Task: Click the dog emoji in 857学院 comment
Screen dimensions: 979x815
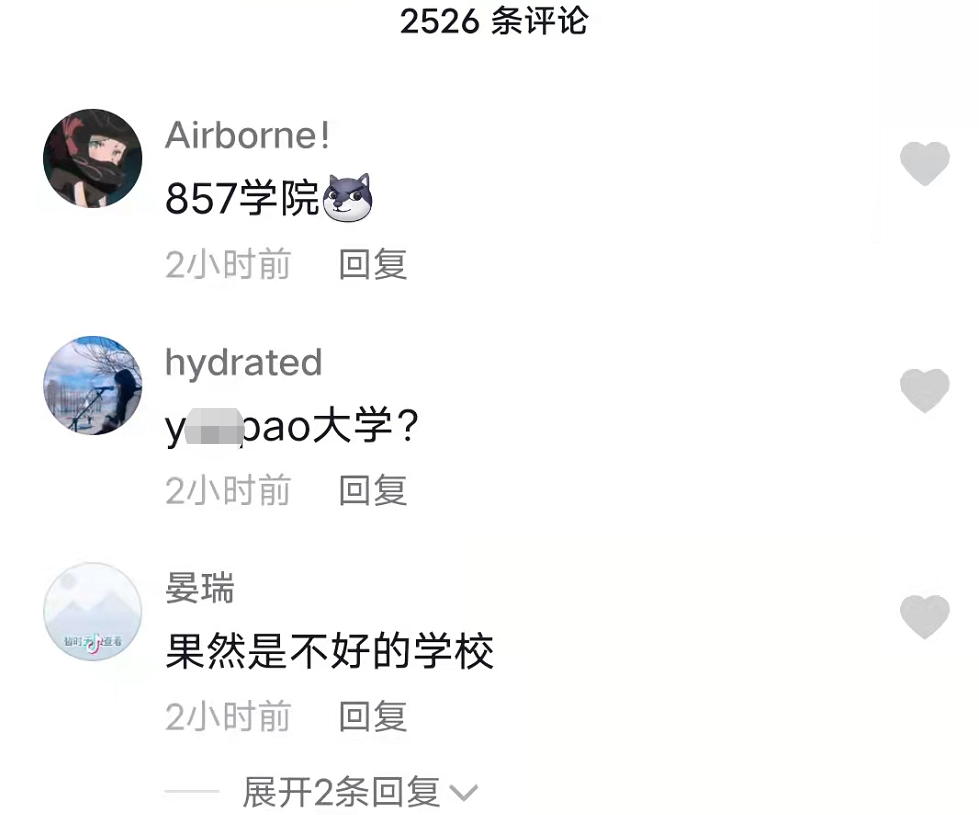Action: tap(347, 197)
